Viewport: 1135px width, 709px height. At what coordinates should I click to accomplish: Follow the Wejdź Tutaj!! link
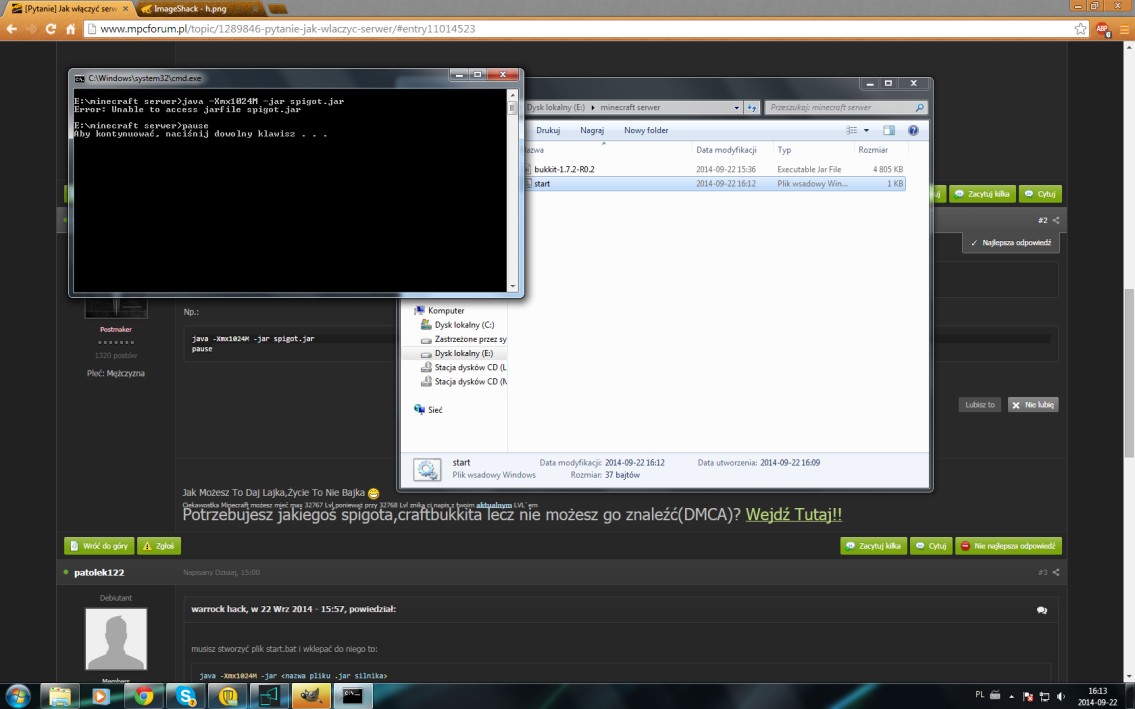[793, 515]
